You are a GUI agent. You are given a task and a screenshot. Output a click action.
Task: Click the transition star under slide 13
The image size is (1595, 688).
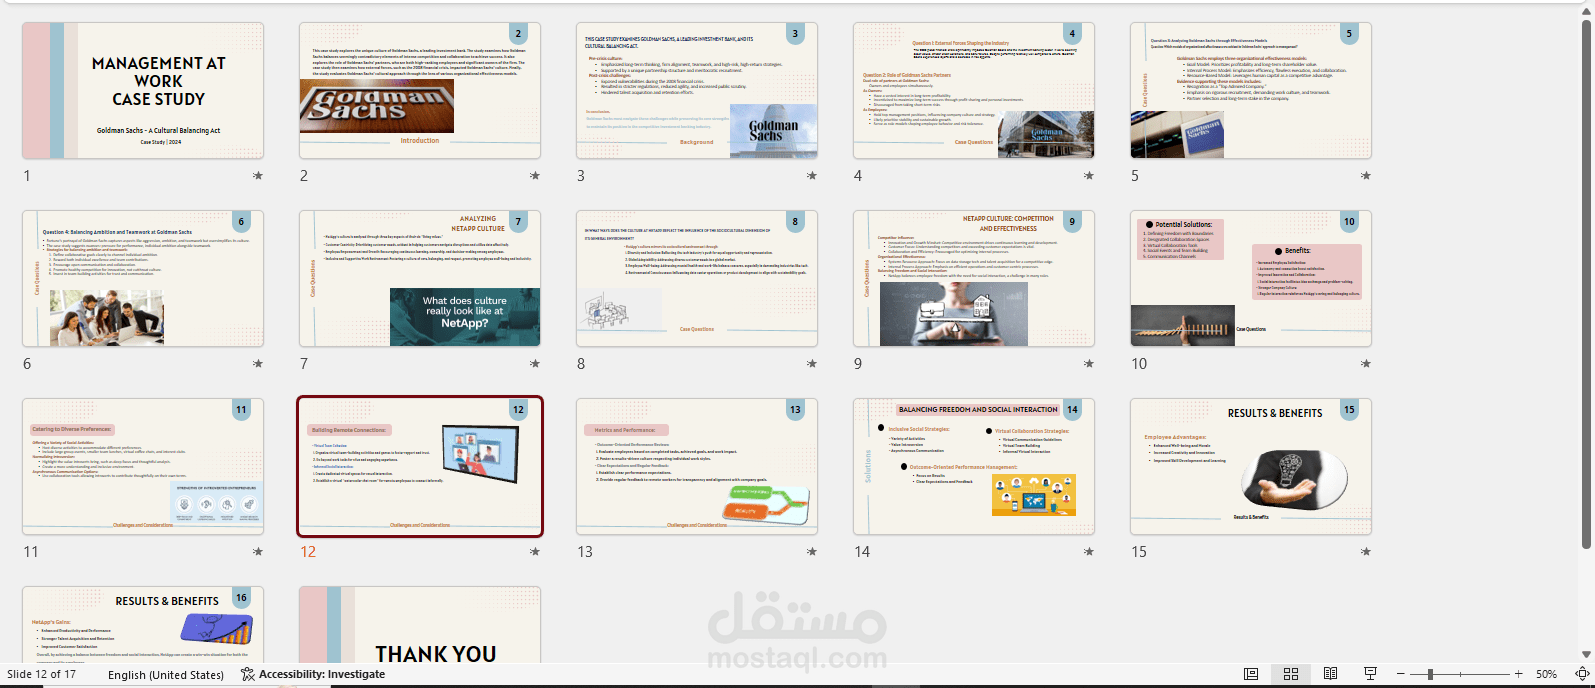pos(812,551)
